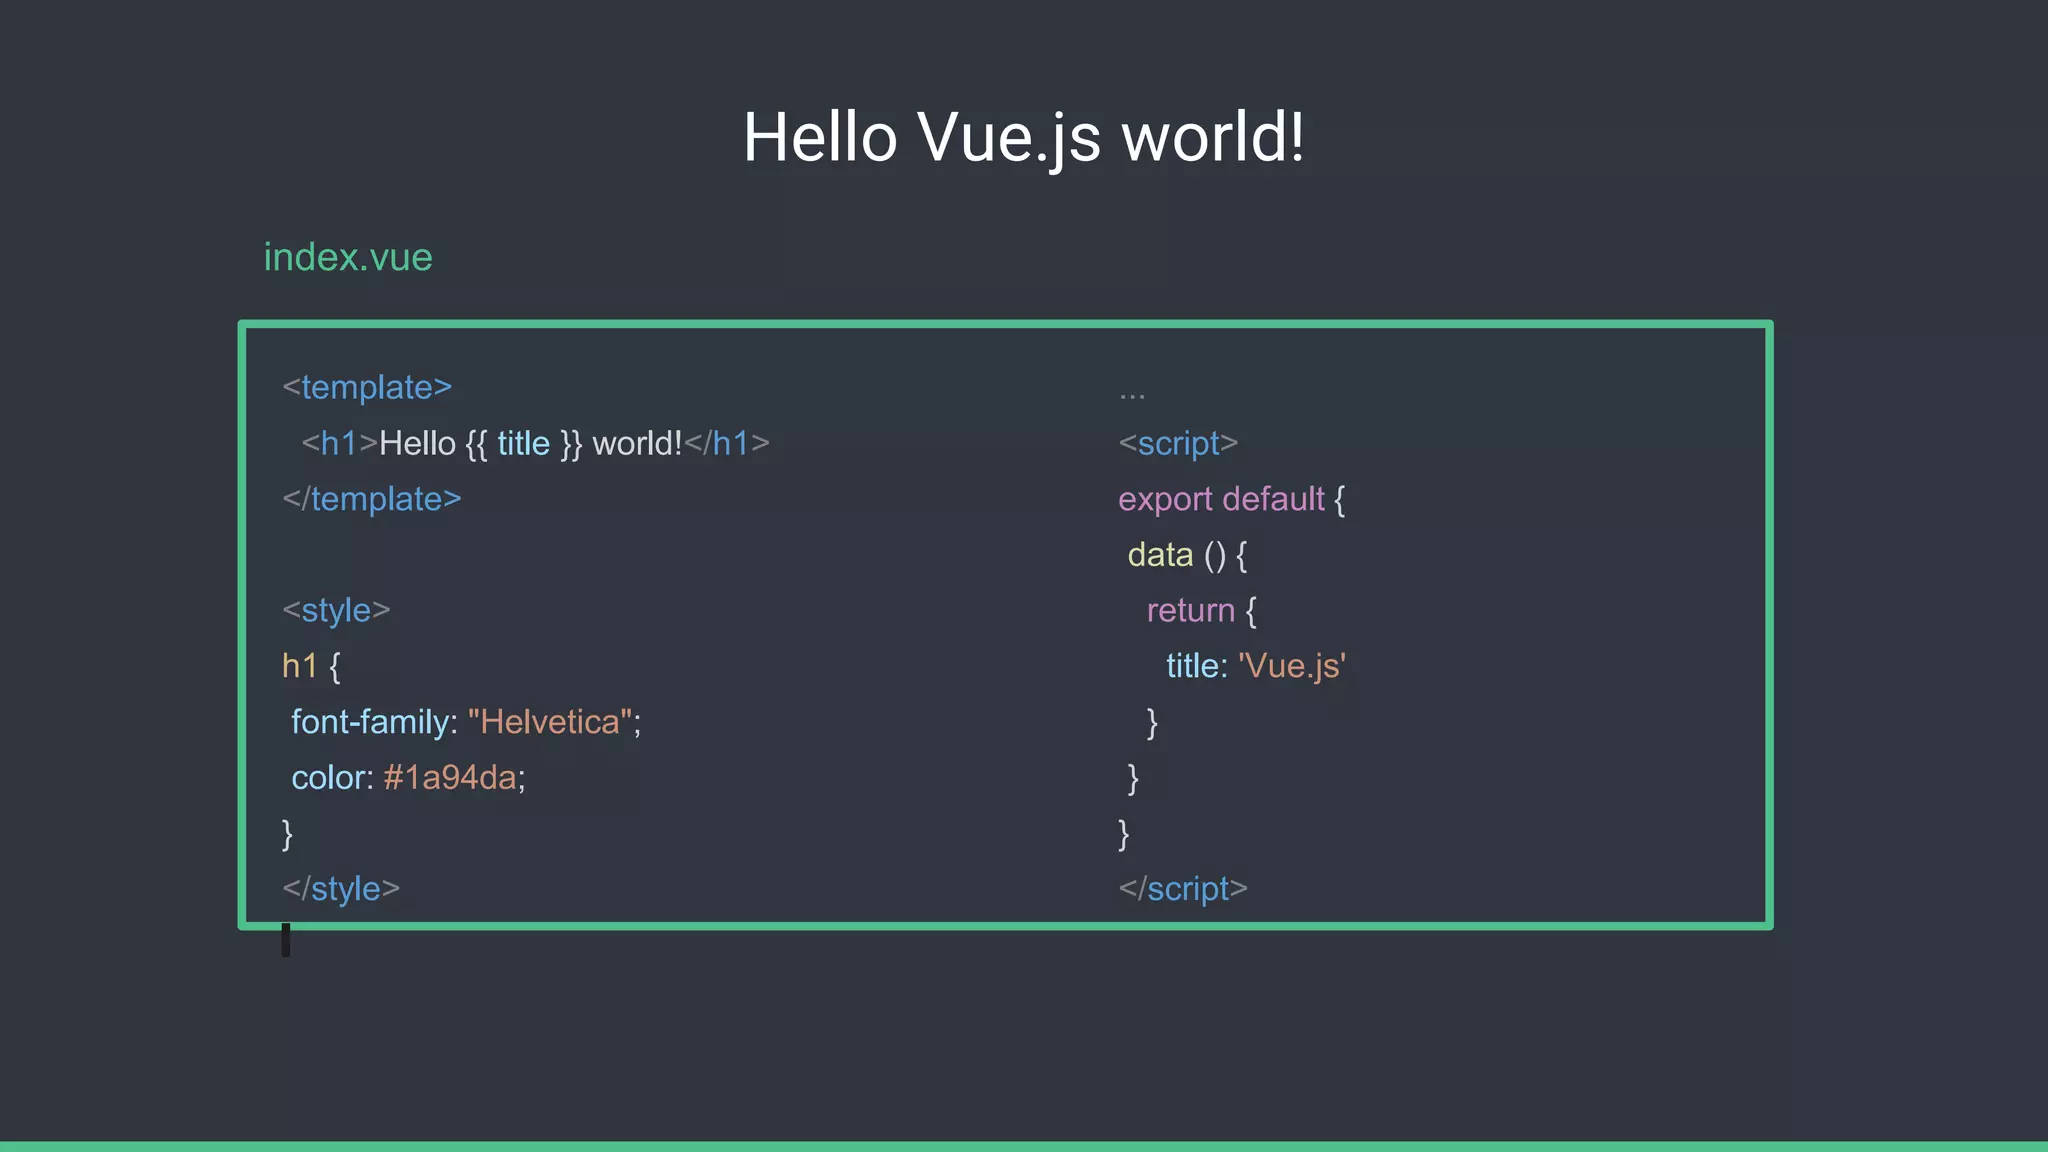Click the "color: #1a94da;" line
This screenshot has width=2048, height=1152.
pyautogui.click(x=408, y=777)
